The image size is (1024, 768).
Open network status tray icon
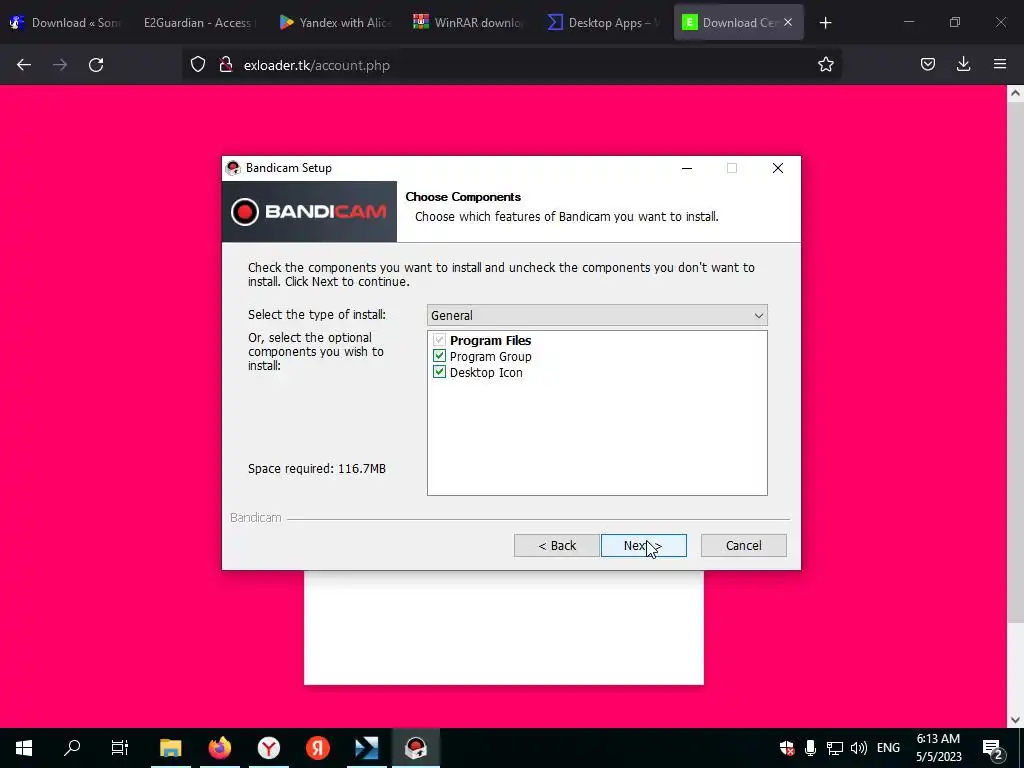(x=835, y=748)
